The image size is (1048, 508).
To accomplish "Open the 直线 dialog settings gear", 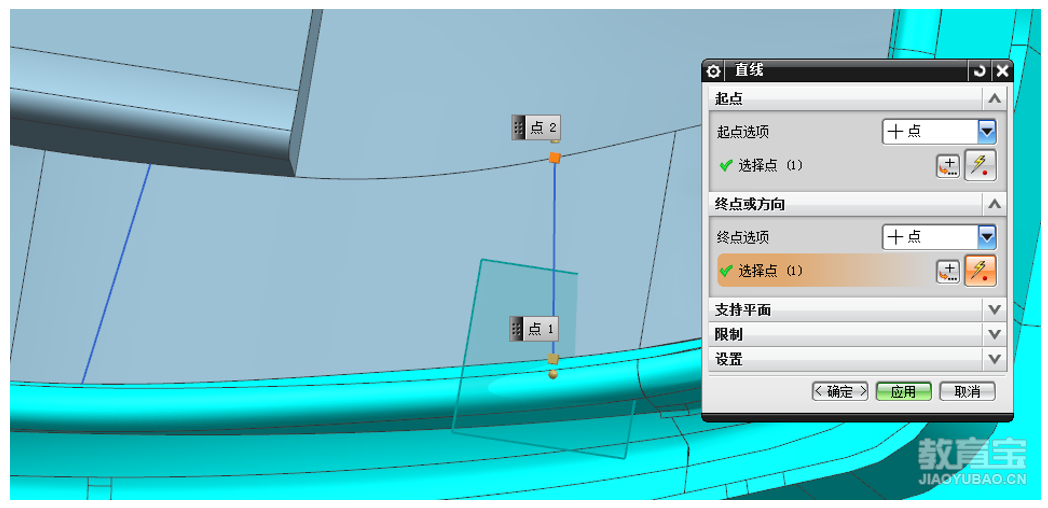I will click(714, 71).
